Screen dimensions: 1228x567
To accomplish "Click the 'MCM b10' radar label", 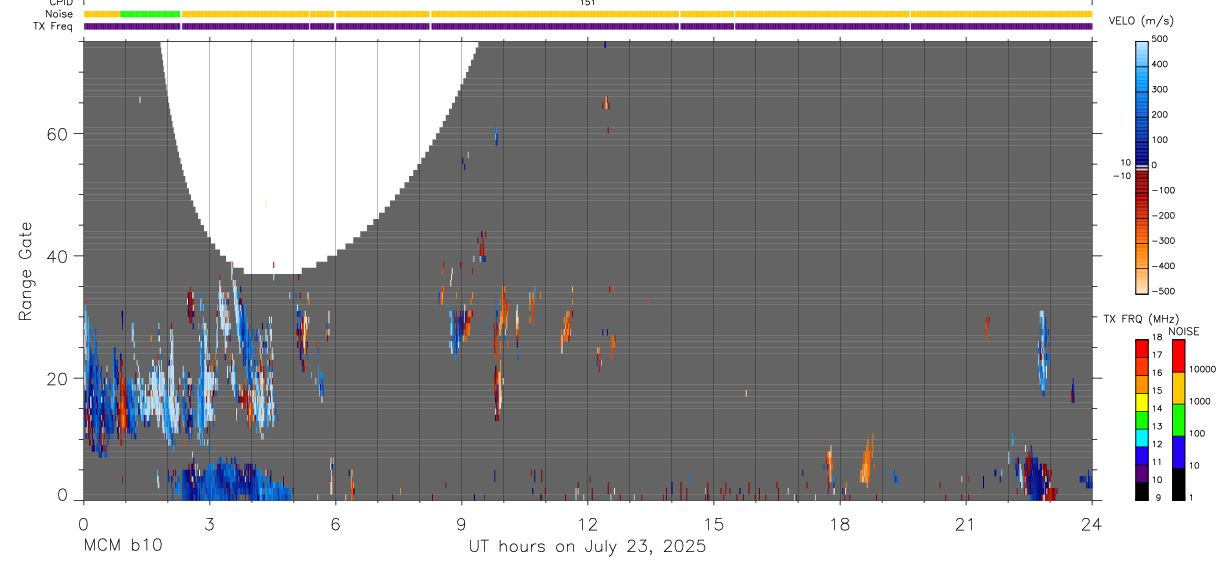I will tap(122, 546).
